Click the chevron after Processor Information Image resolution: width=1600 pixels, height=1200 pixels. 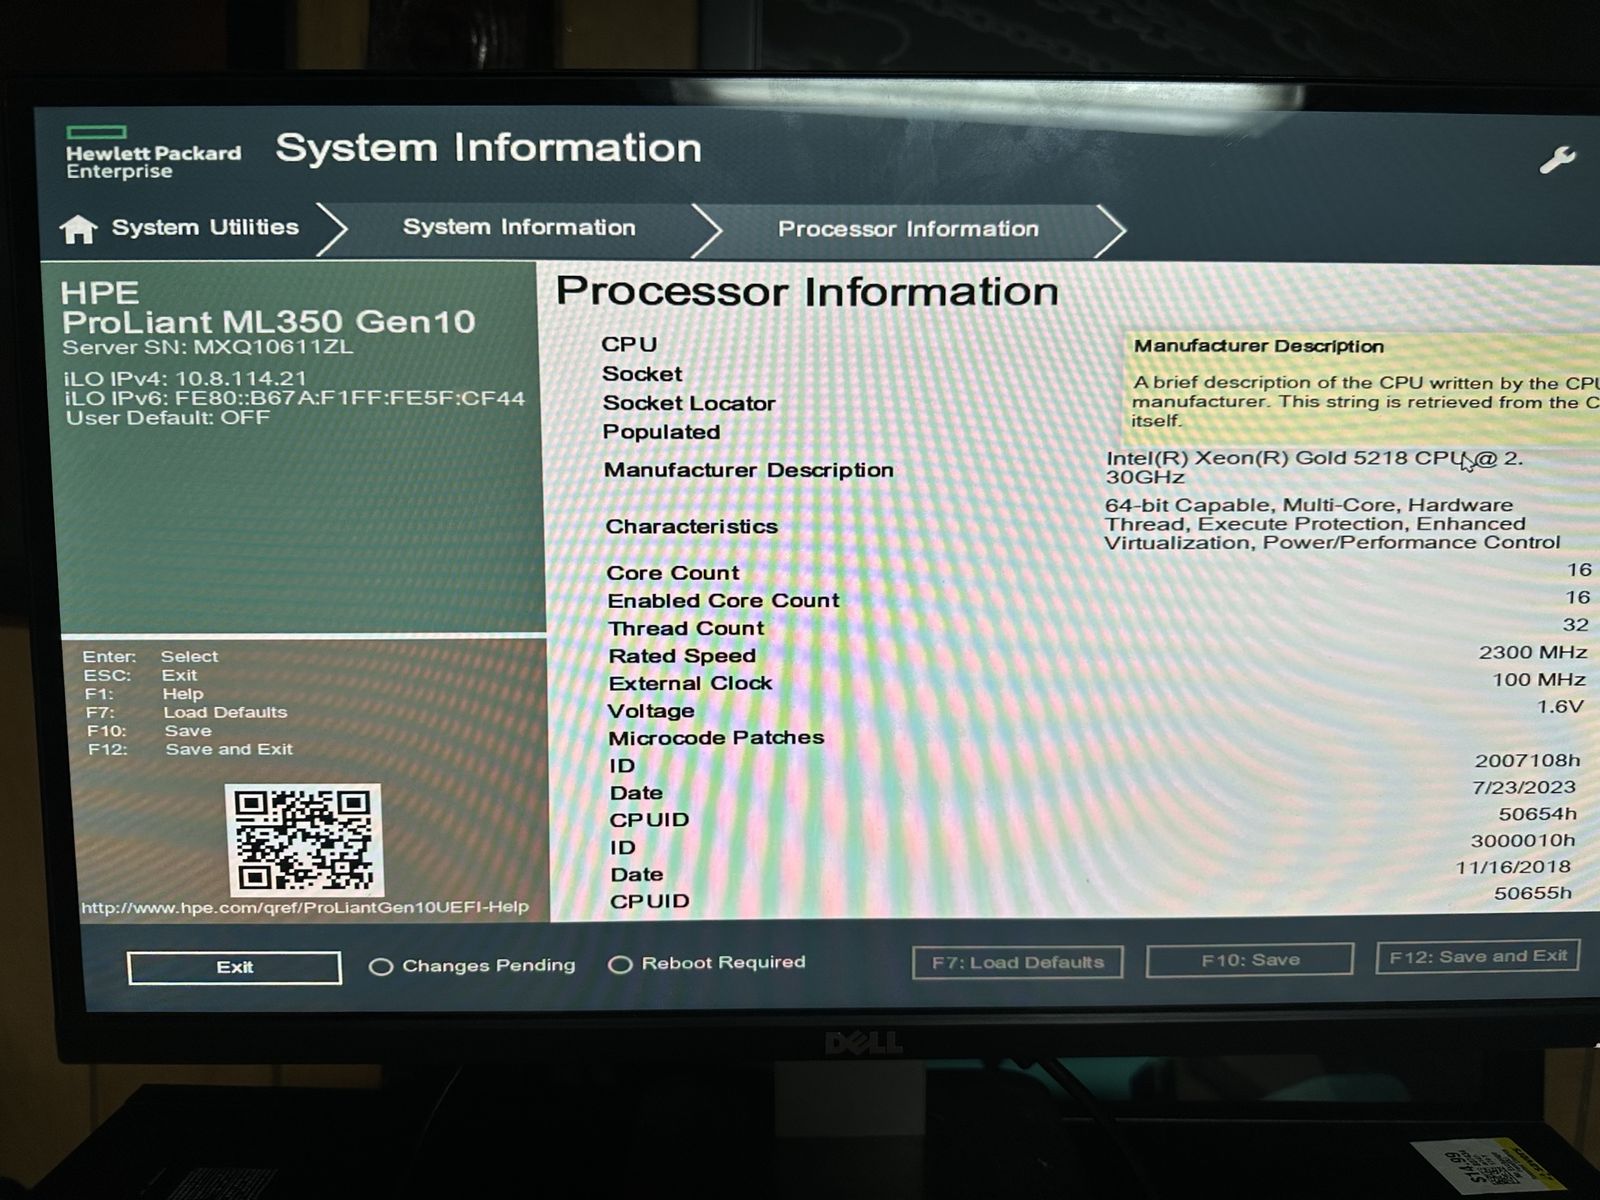pos(1111,230)
